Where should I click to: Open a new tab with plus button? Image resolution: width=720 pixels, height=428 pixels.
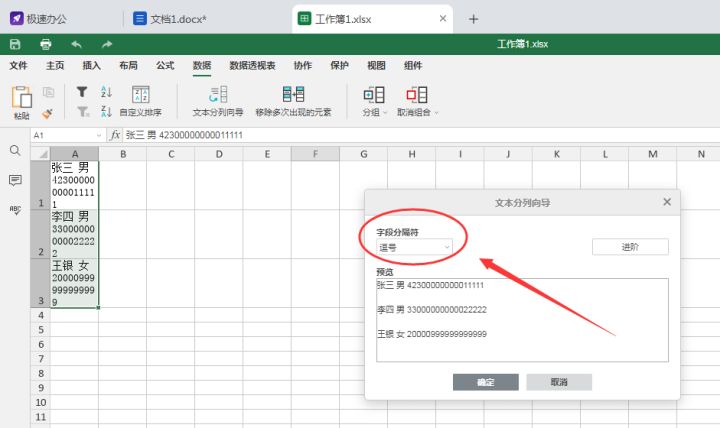pos(473,19)
